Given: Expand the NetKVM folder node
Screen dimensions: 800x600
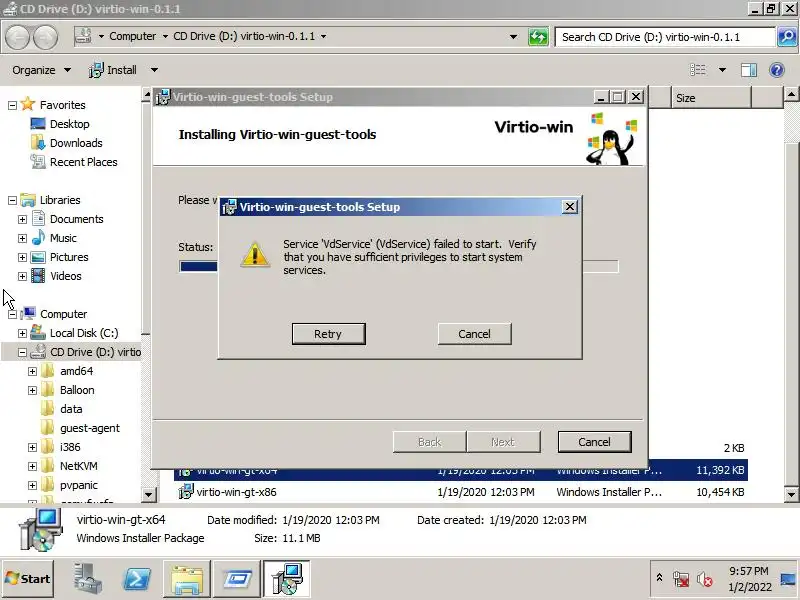Looking at the screenshot, I should (32, 466).
